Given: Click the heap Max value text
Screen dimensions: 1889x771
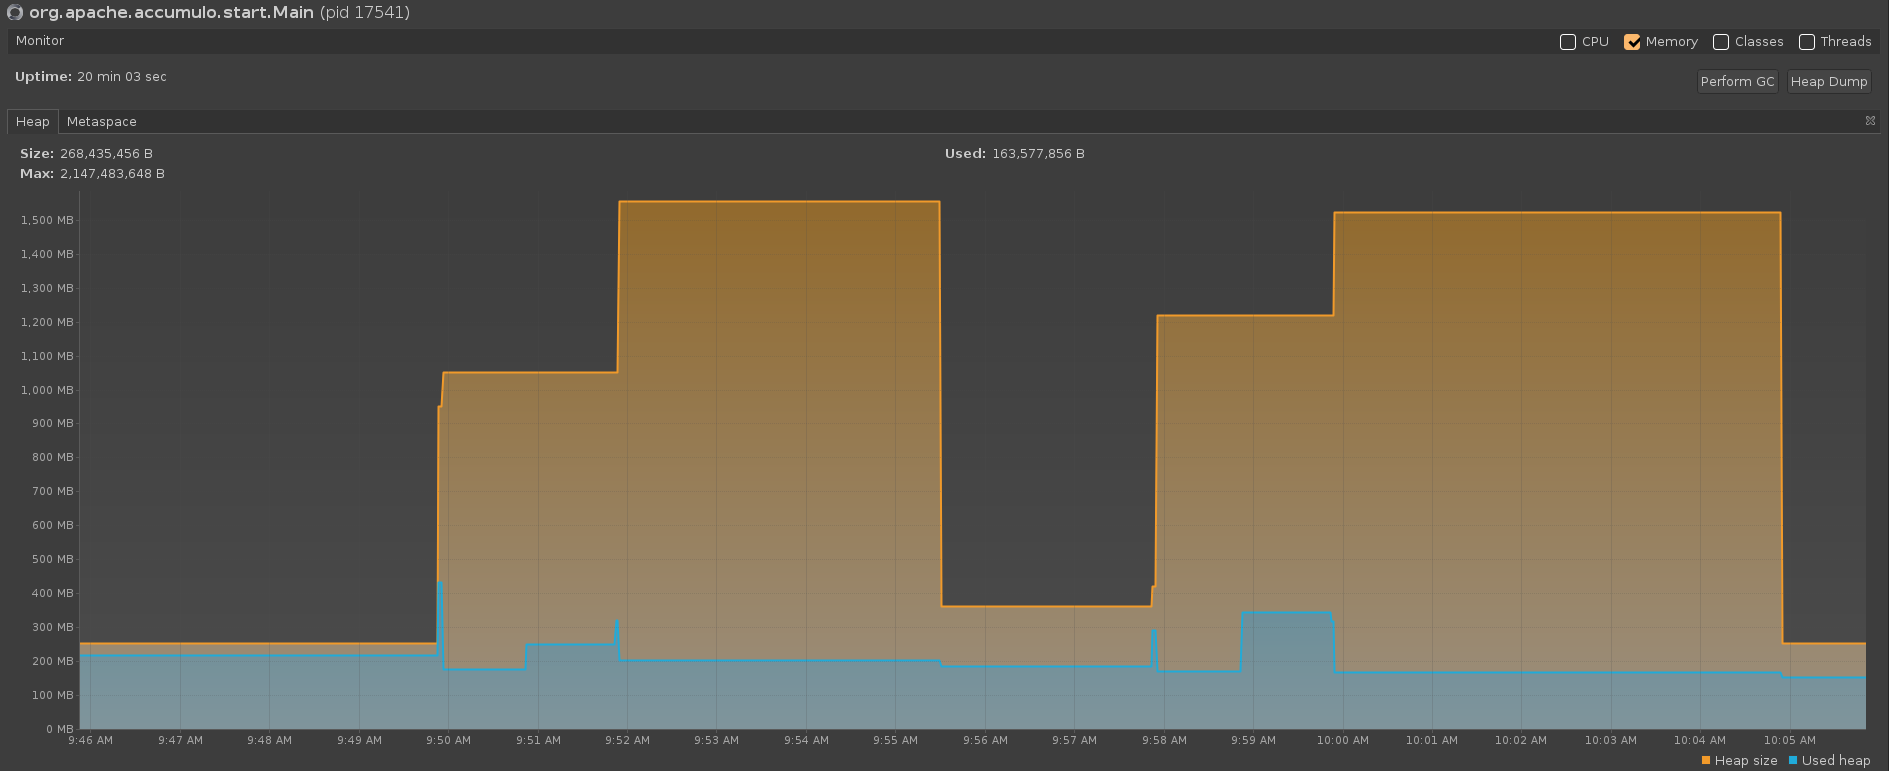Looking at the screenshot, I should [112, 174].
